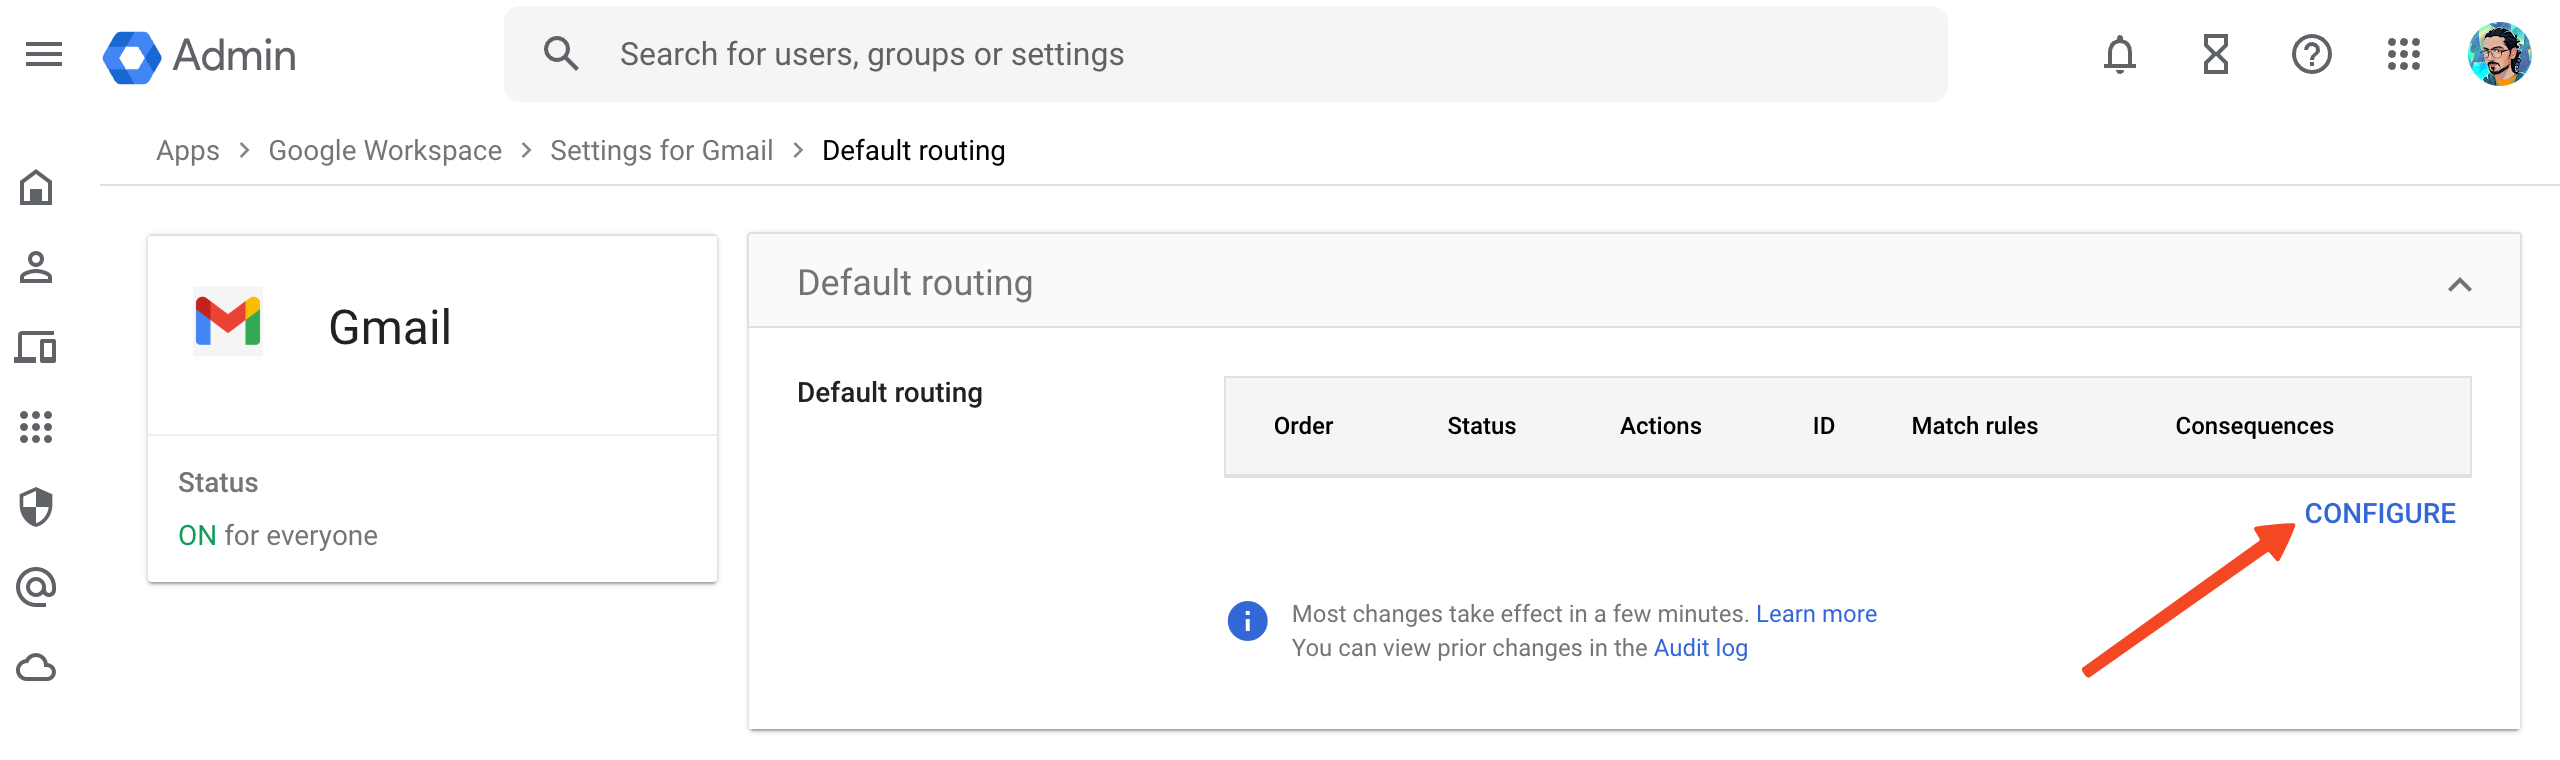The image size is (2560, 760).
Task: Open the Learn more link
Action: pos(1816,613)
